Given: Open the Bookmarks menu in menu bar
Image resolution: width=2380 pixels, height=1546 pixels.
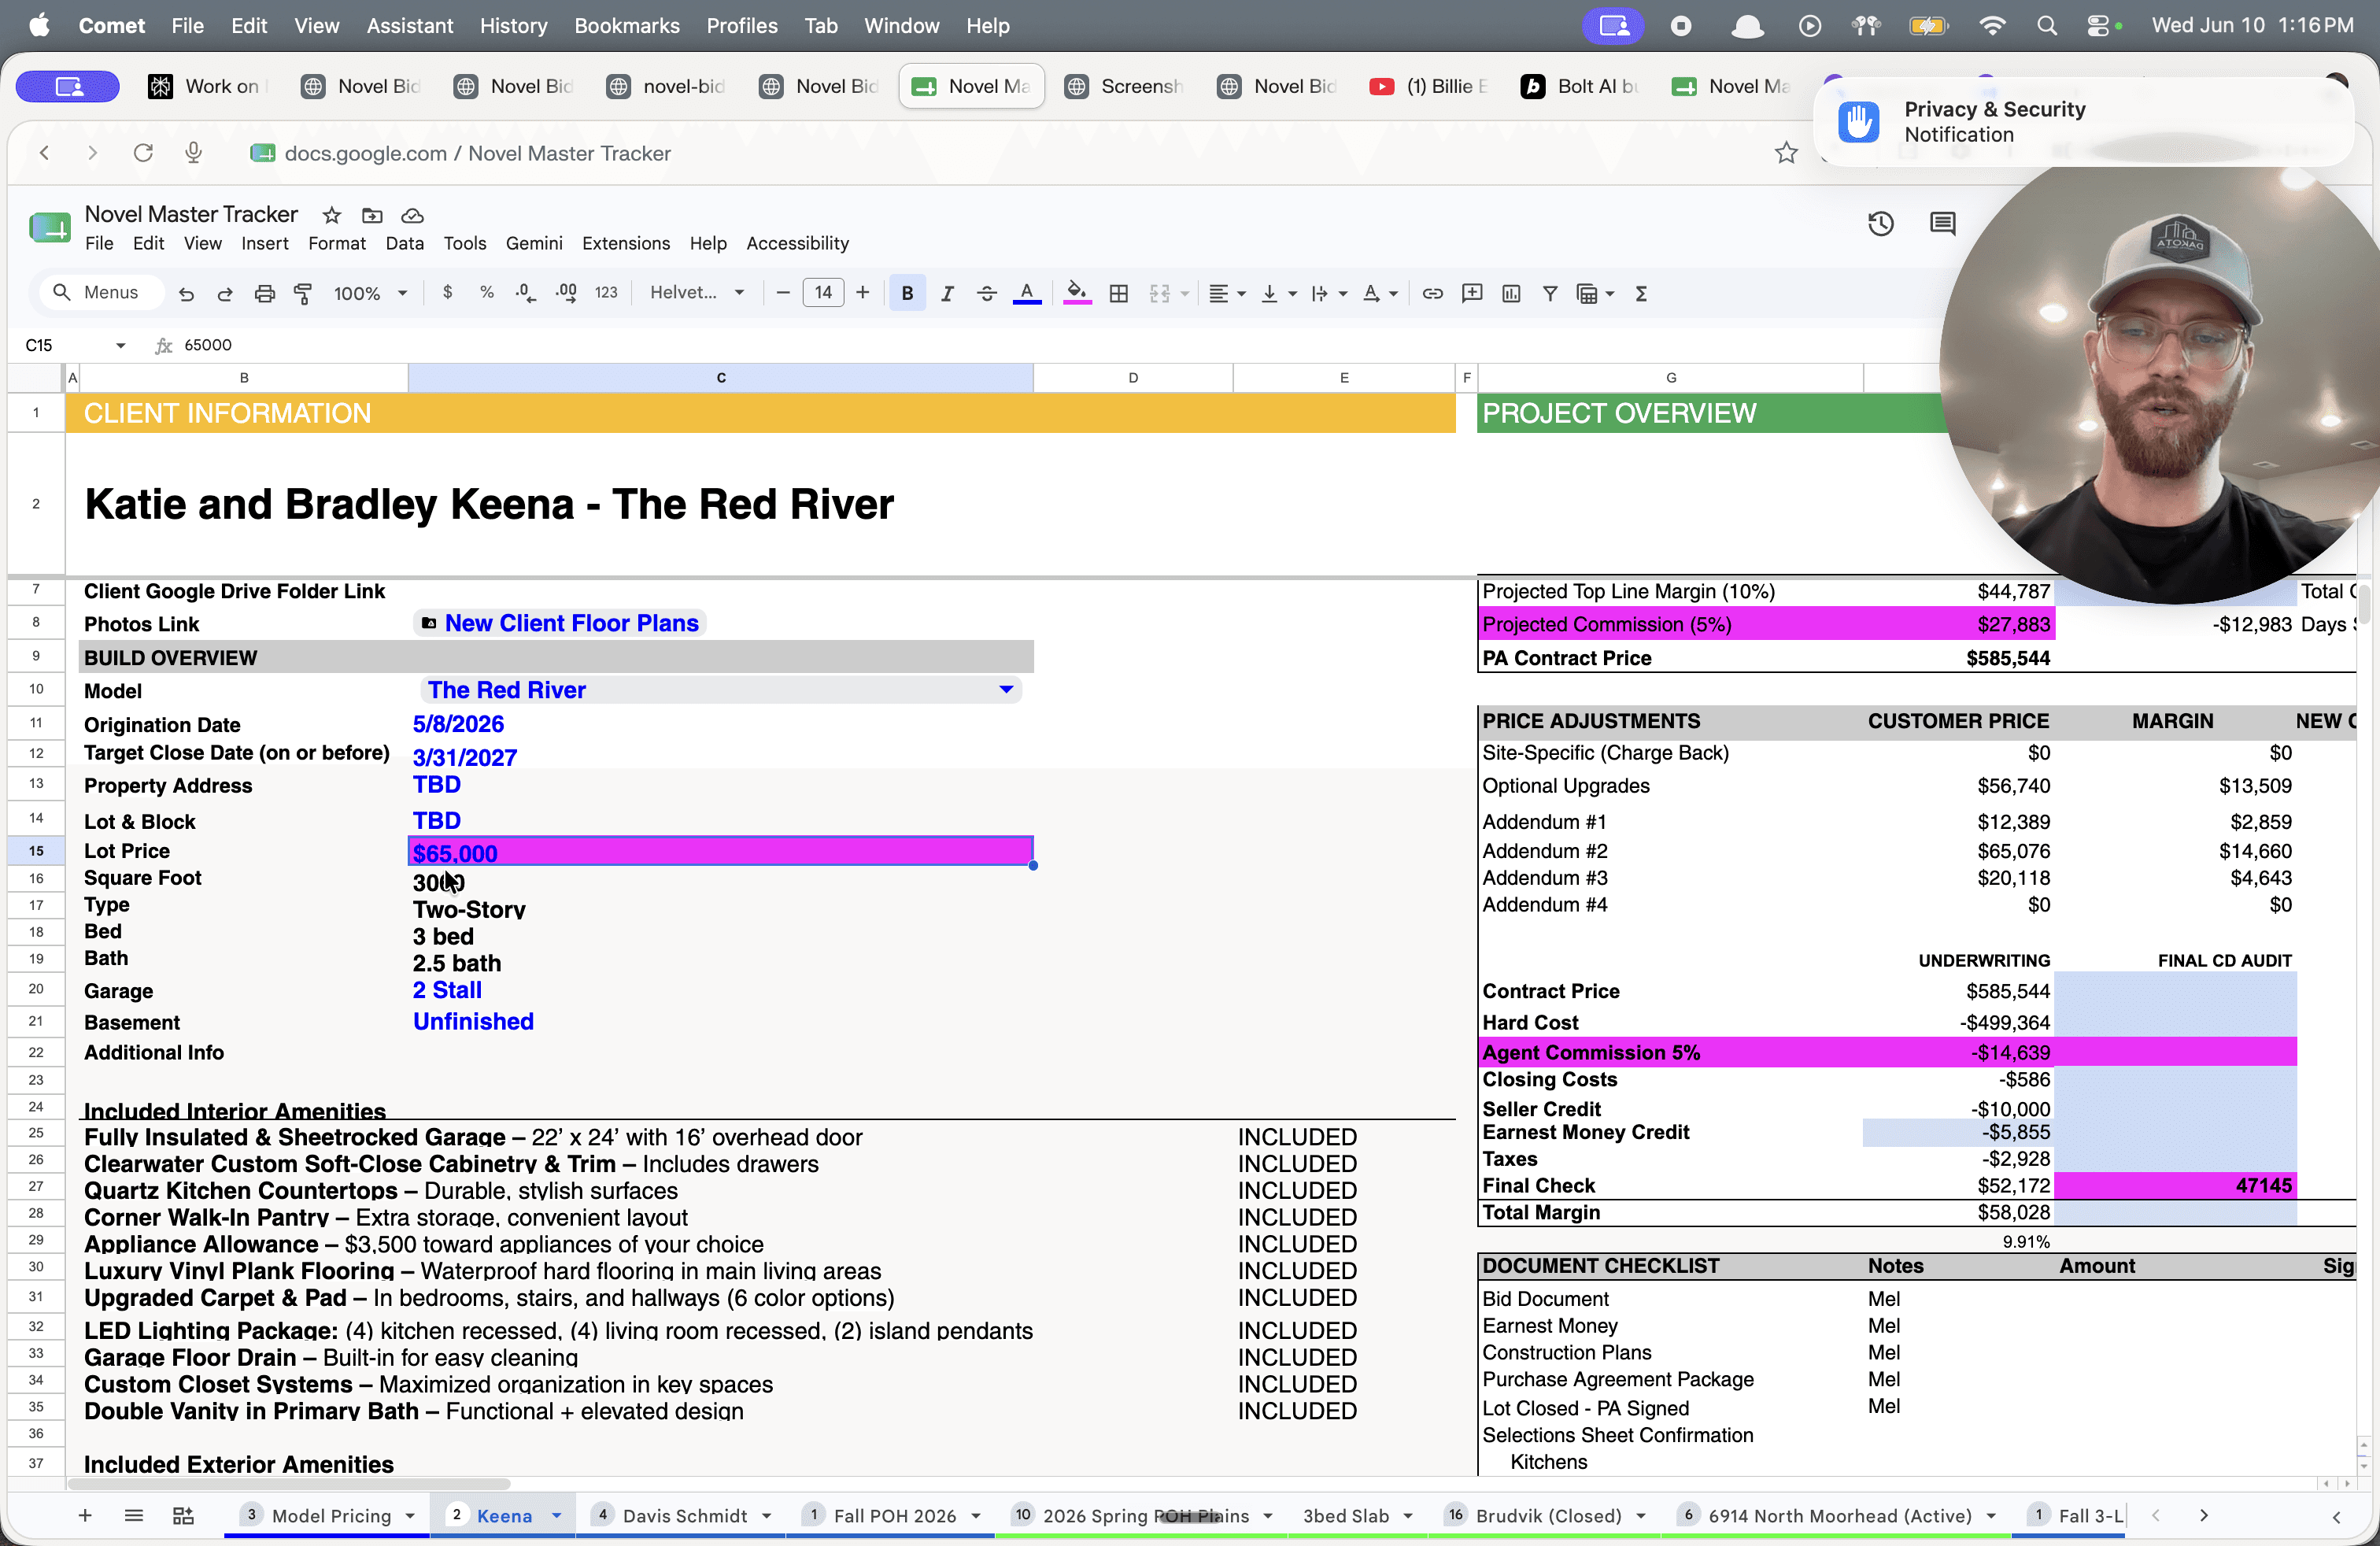Looking at the screenshot, I should 626,26.
